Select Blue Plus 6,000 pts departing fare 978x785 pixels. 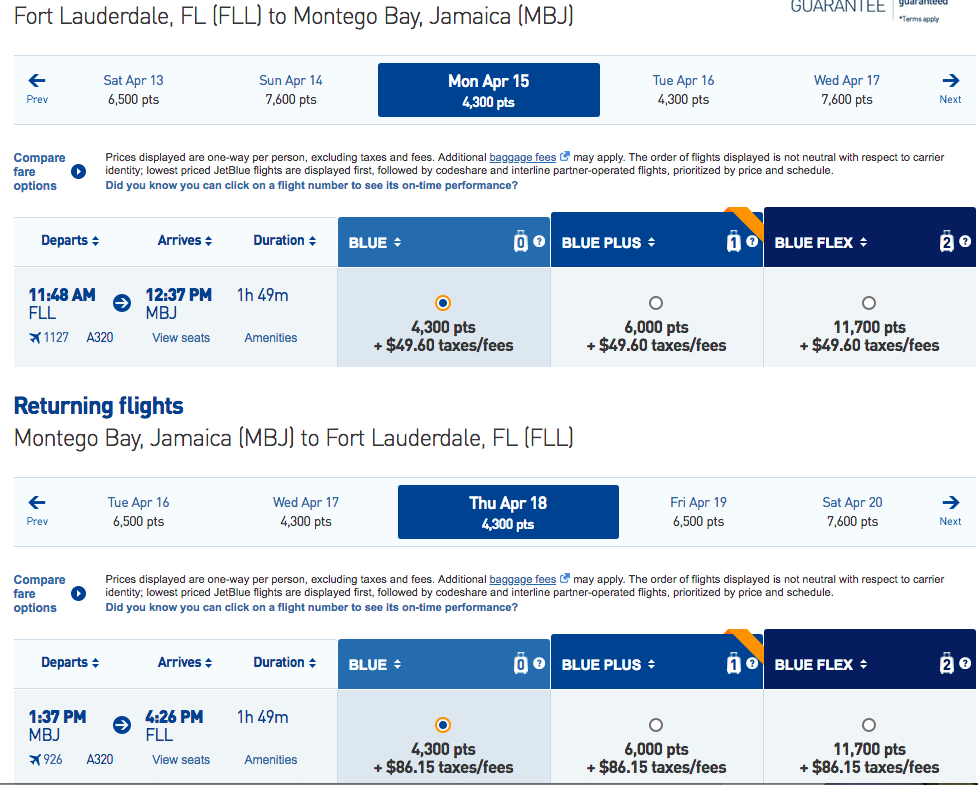point(656,302)
